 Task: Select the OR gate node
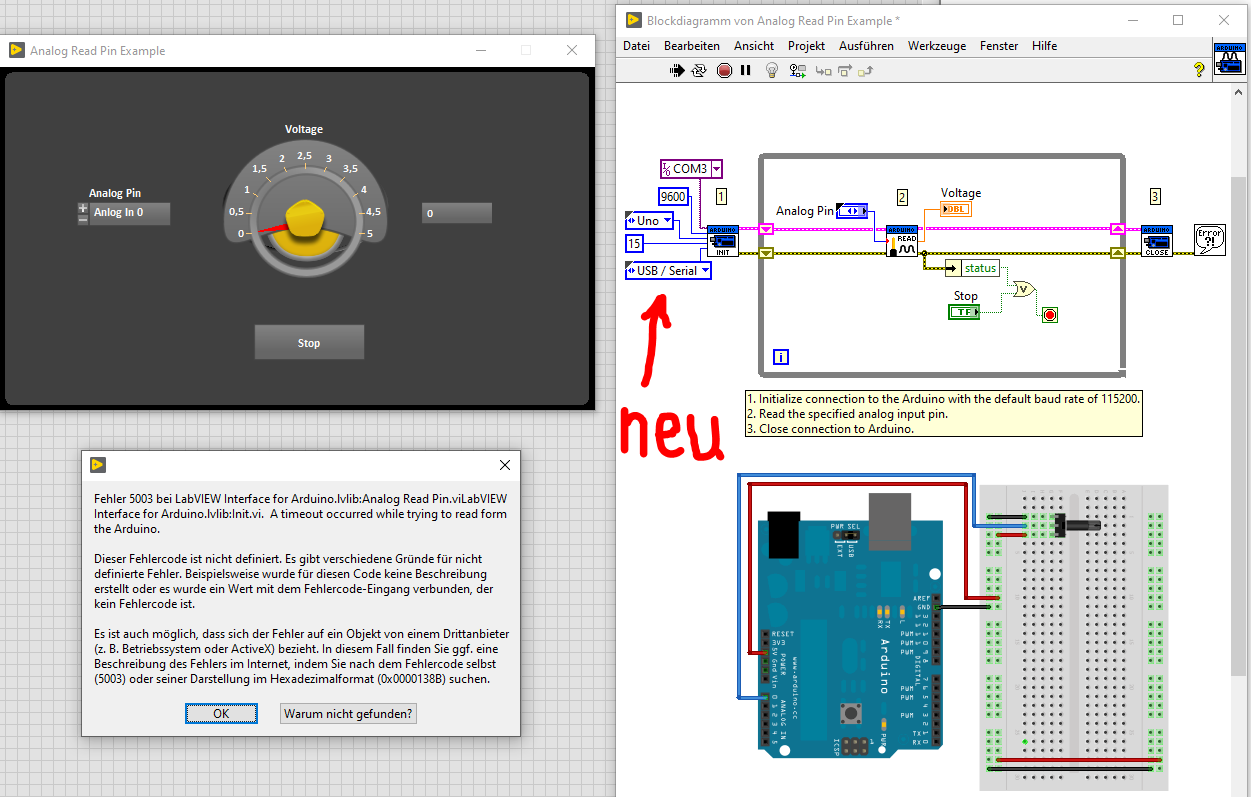pos(1024,289)
